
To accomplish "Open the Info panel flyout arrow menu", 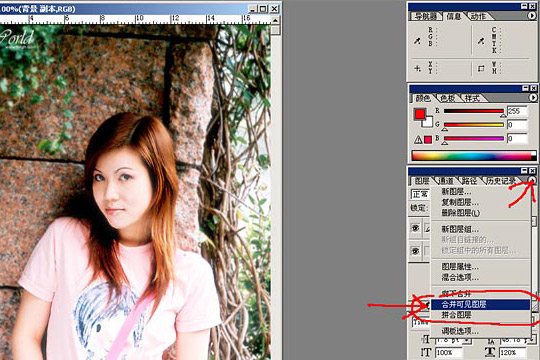I will [x=531, y=16].
